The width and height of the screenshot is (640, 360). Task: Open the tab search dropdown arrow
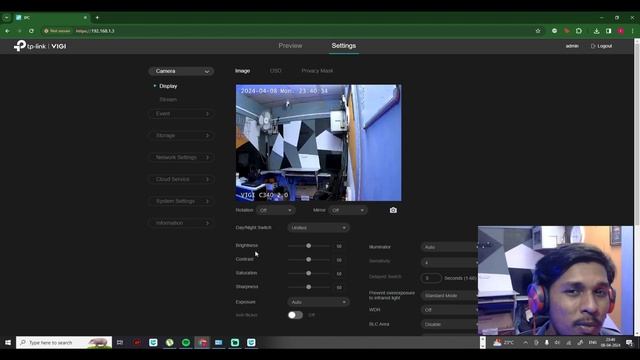tap(7, 18)
